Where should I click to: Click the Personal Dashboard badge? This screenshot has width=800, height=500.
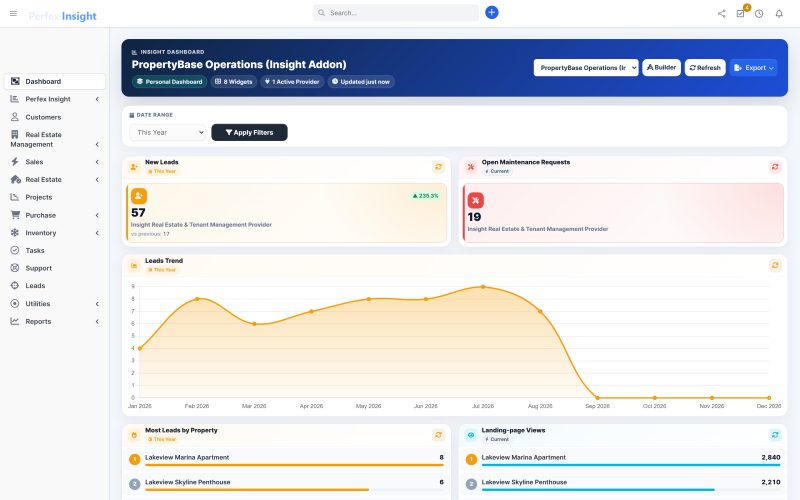[x=169, y=82]
